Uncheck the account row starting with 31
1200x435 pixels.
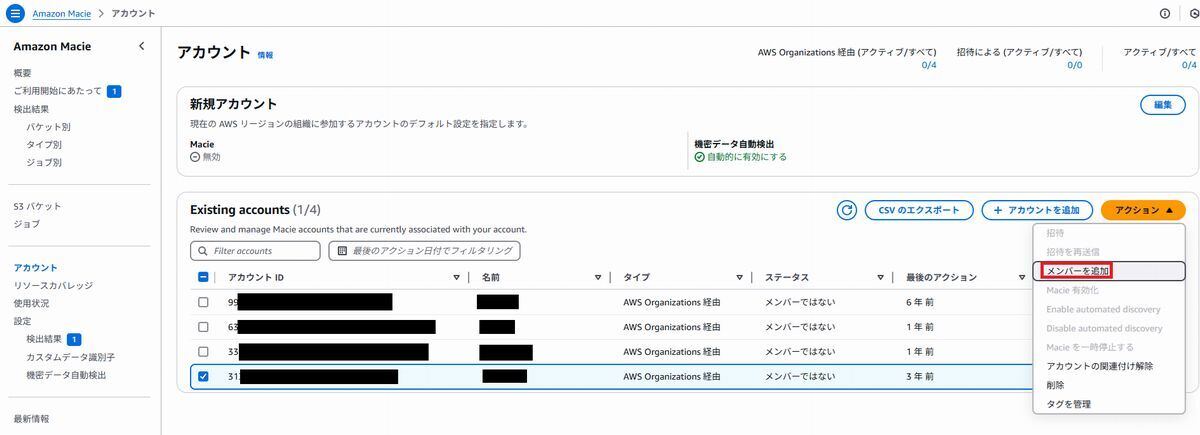pyautogui.click(x=204, y=377)
